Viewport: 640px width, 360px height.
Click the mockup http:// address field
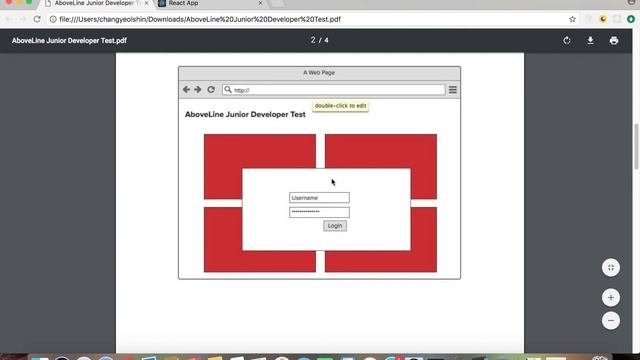[333, 90]
